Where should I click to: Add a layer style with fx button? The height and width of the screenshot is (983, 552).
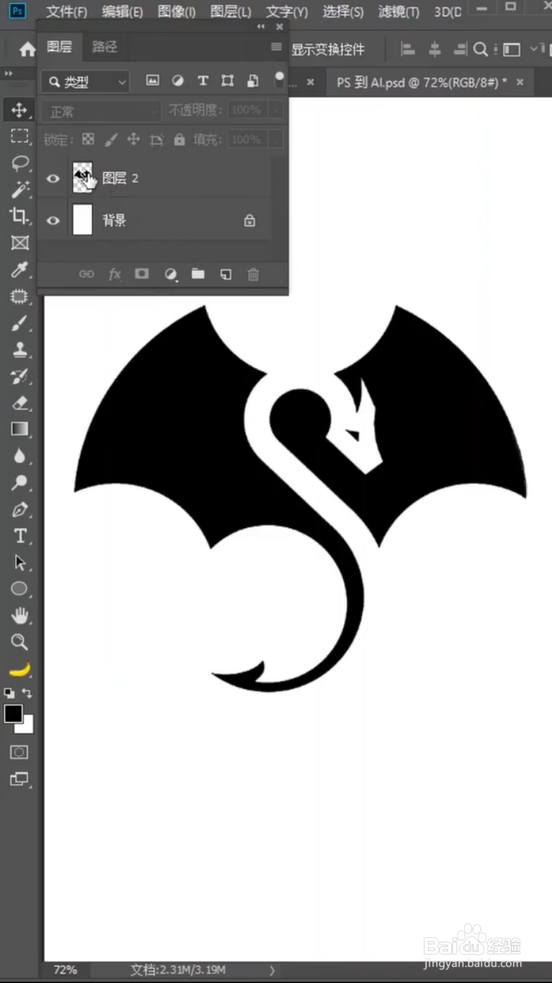[x=115, y=274]
